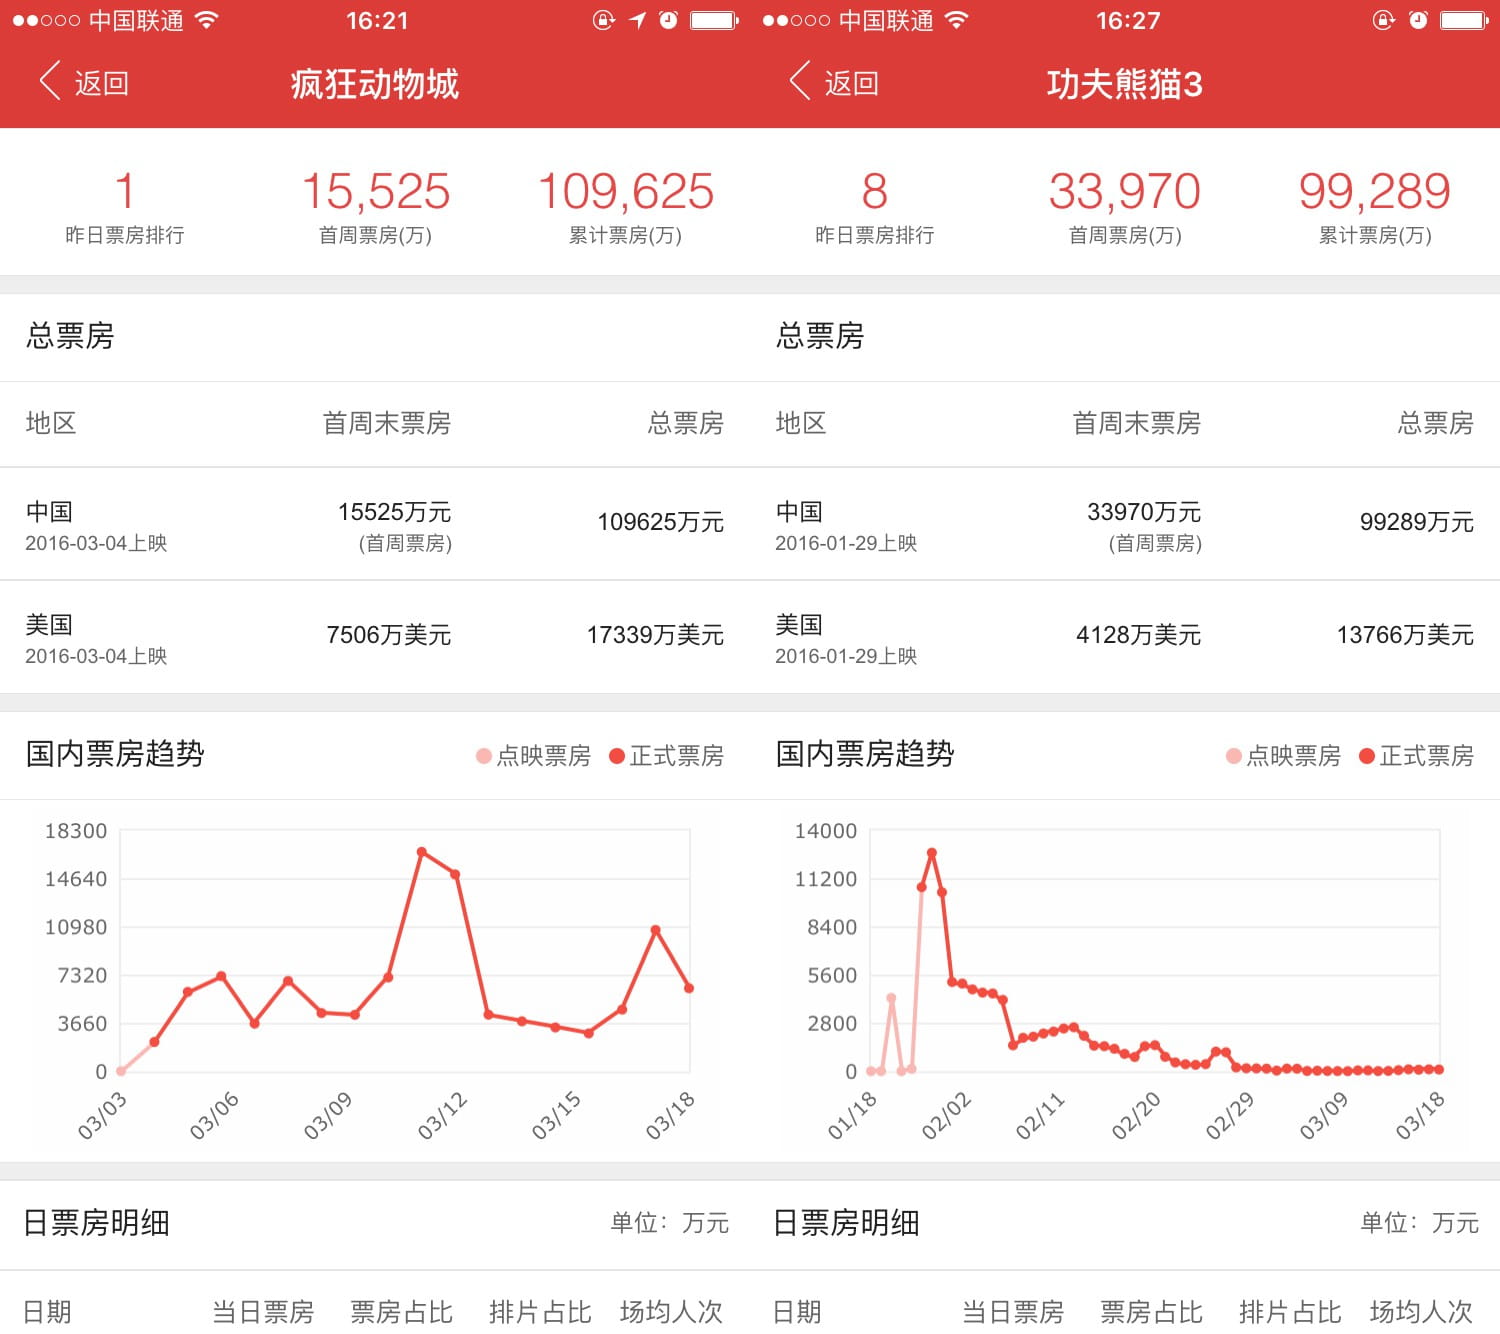The image size is (1500, 1334).
Task: Toggle 点映票房 legend in 功夫熊猫3 chart
Action: [1283, 756]
